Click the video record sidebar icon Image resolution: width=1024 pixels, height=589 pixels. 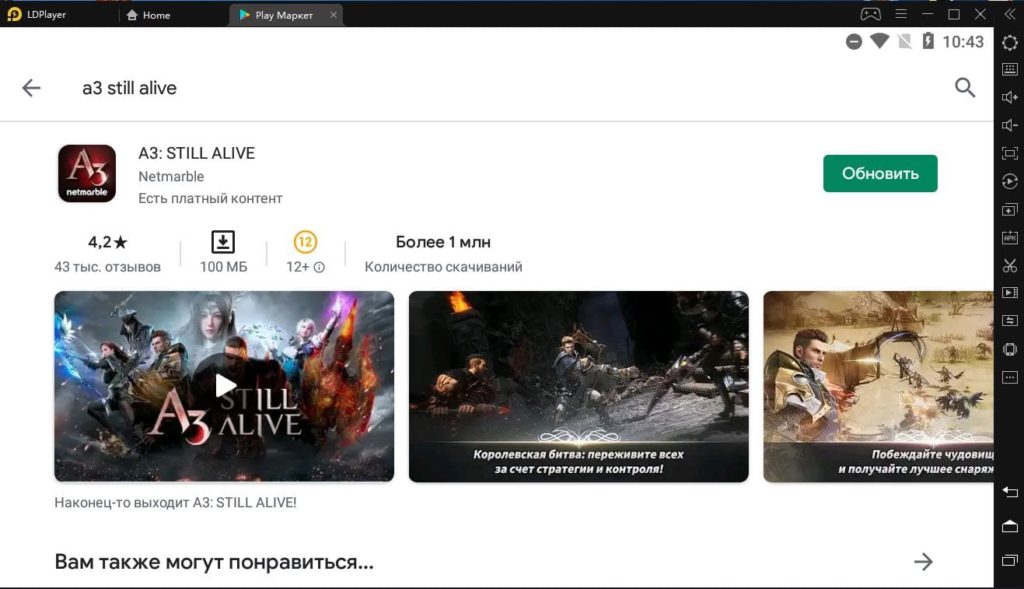[1010, 293]
